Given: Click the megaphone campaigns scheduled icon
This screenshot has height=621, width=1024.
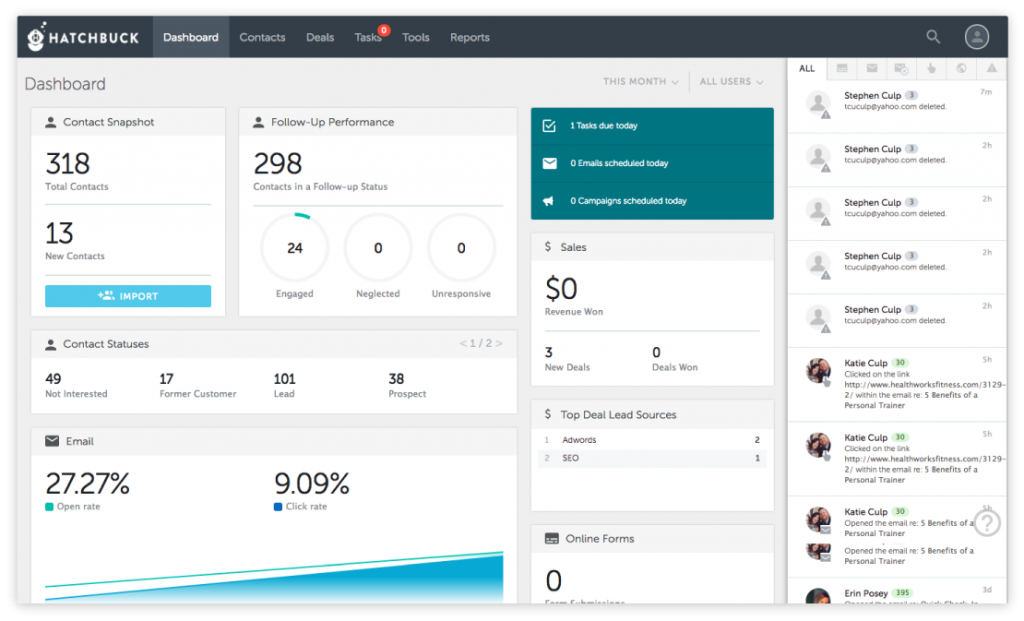Looking at the screenshot, I should tap(549, 201).
